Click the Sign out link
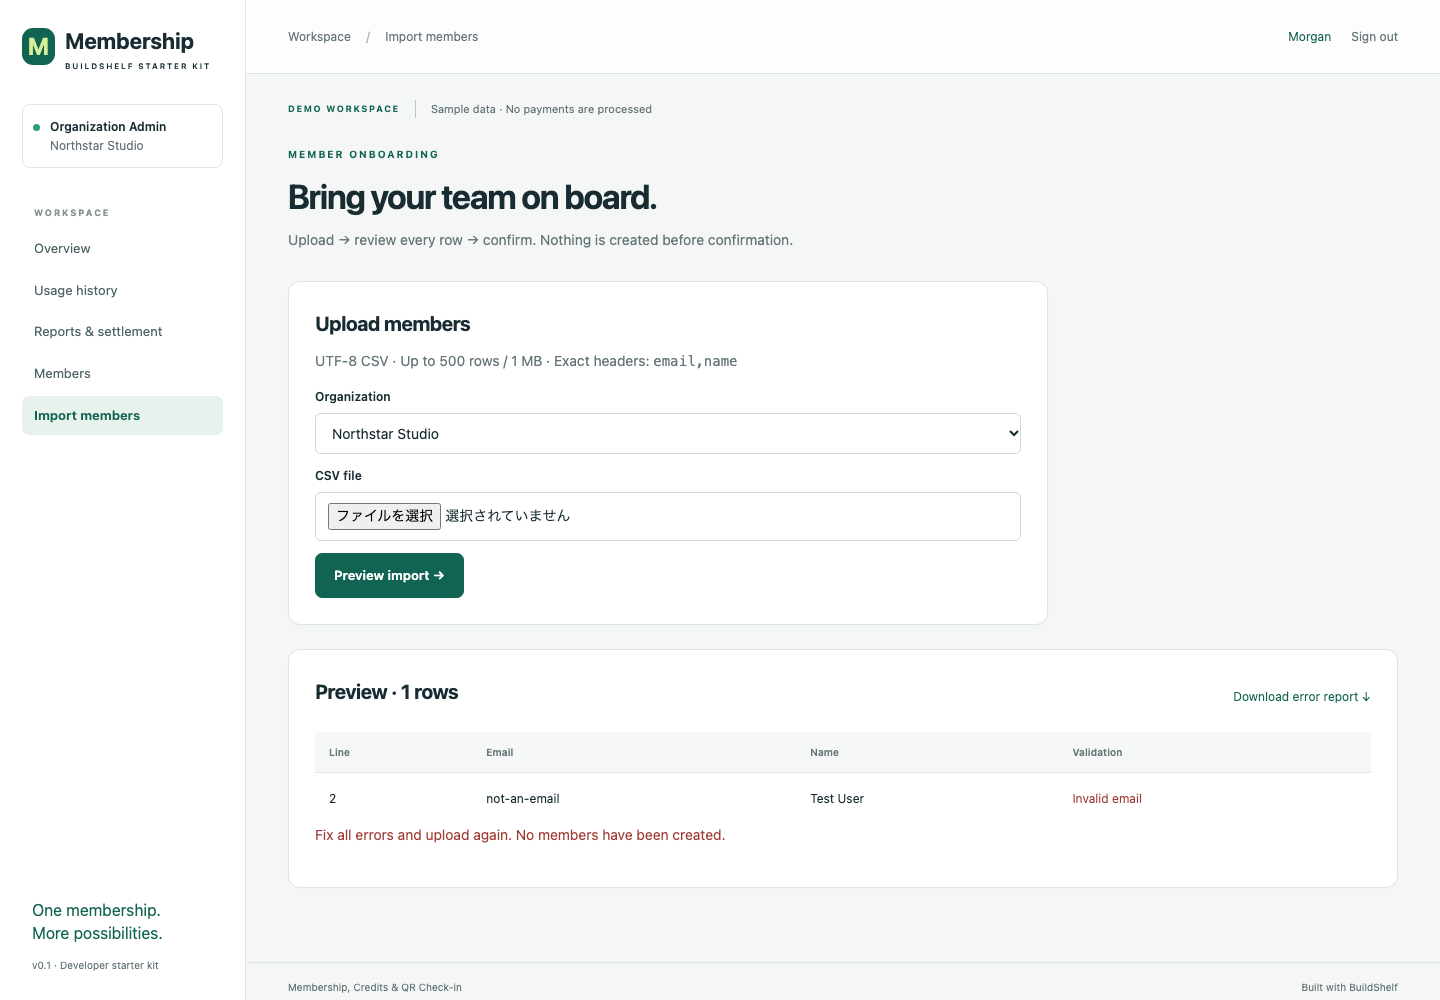 click(x=1374, y=37)
